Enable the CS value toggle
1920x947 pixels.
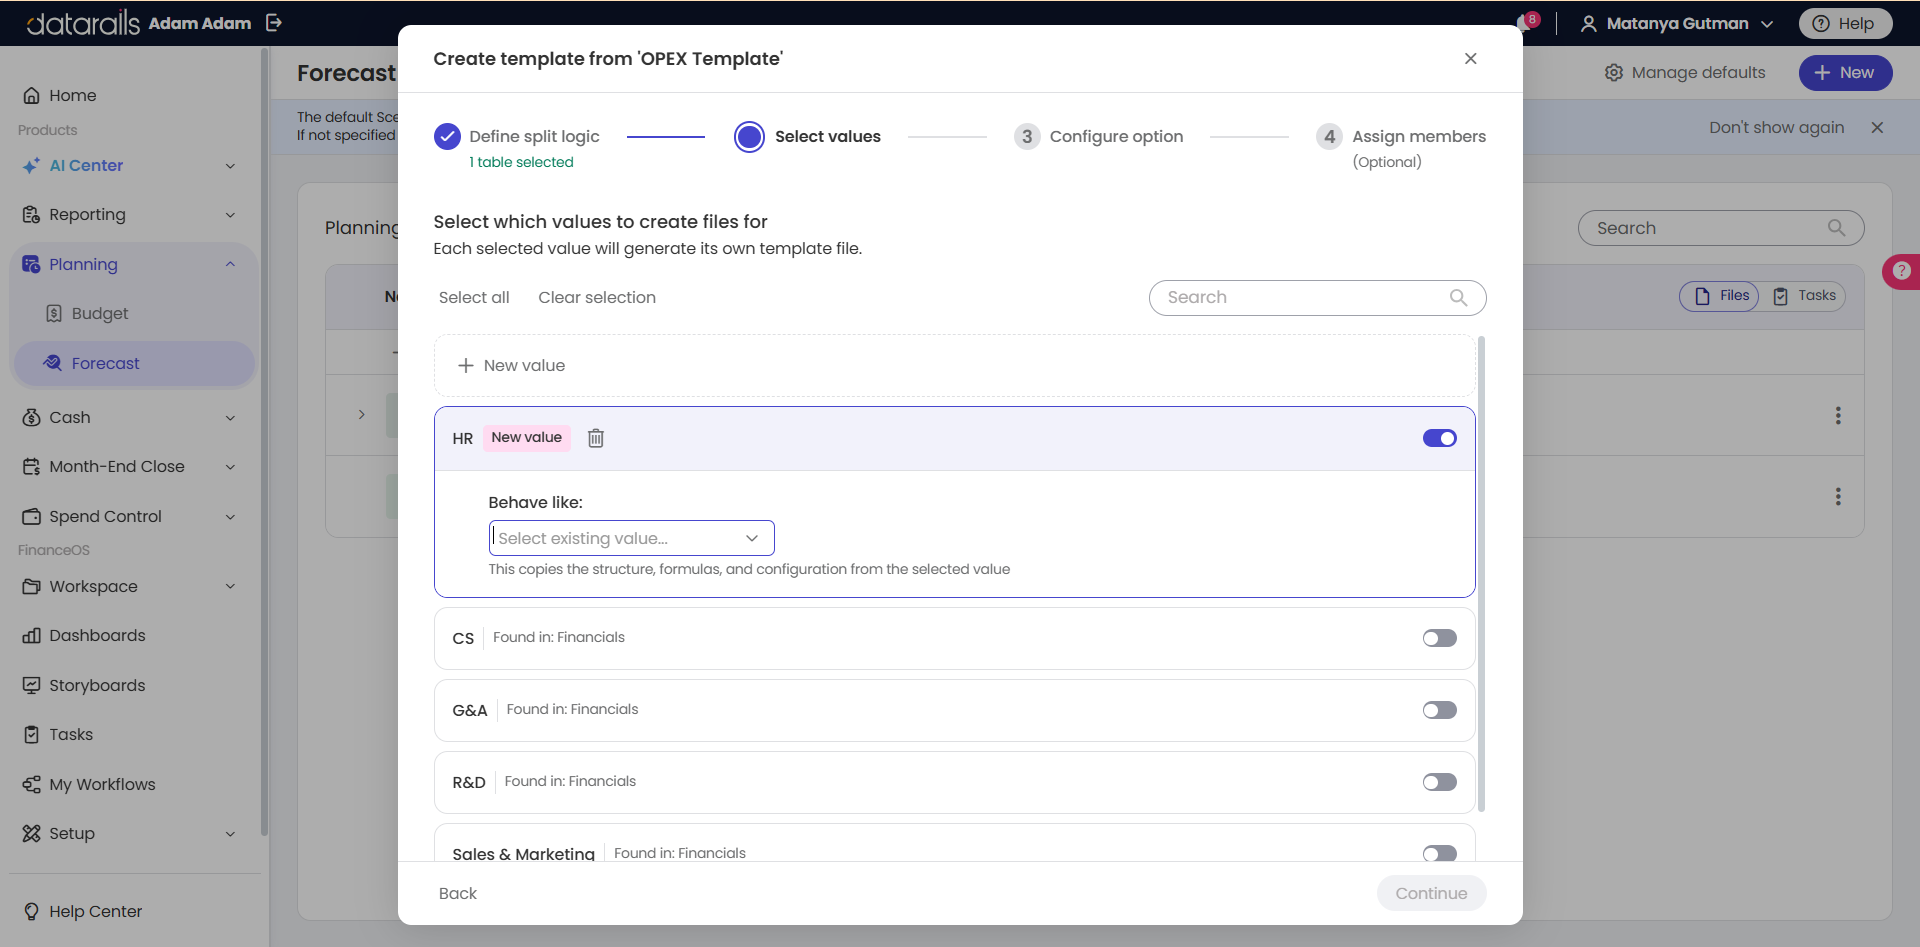click(x=1440, y=638)
